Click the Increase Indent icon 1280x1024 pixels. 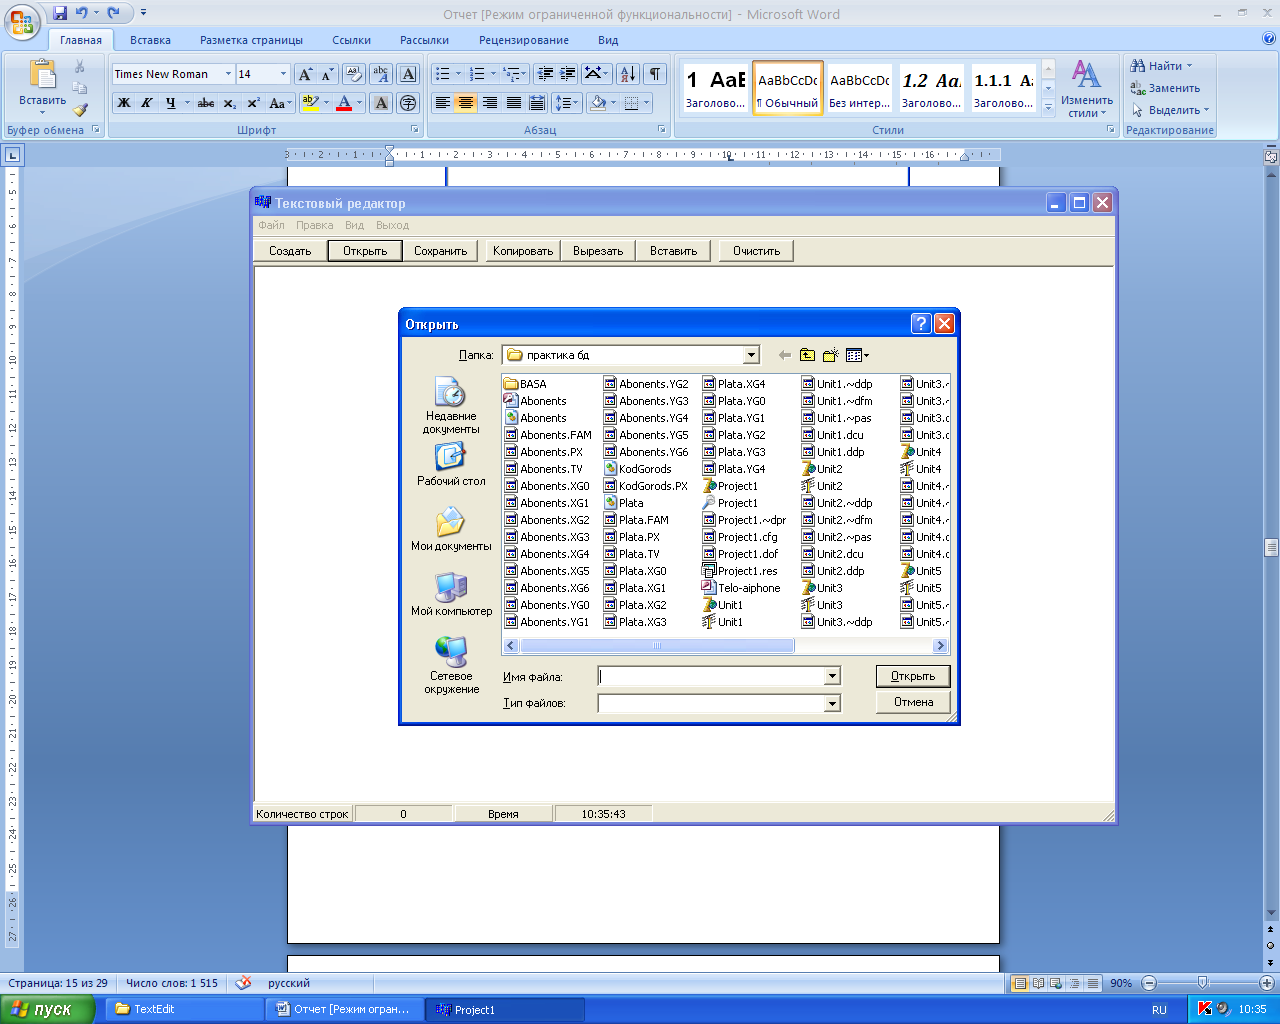pos(567,74)
